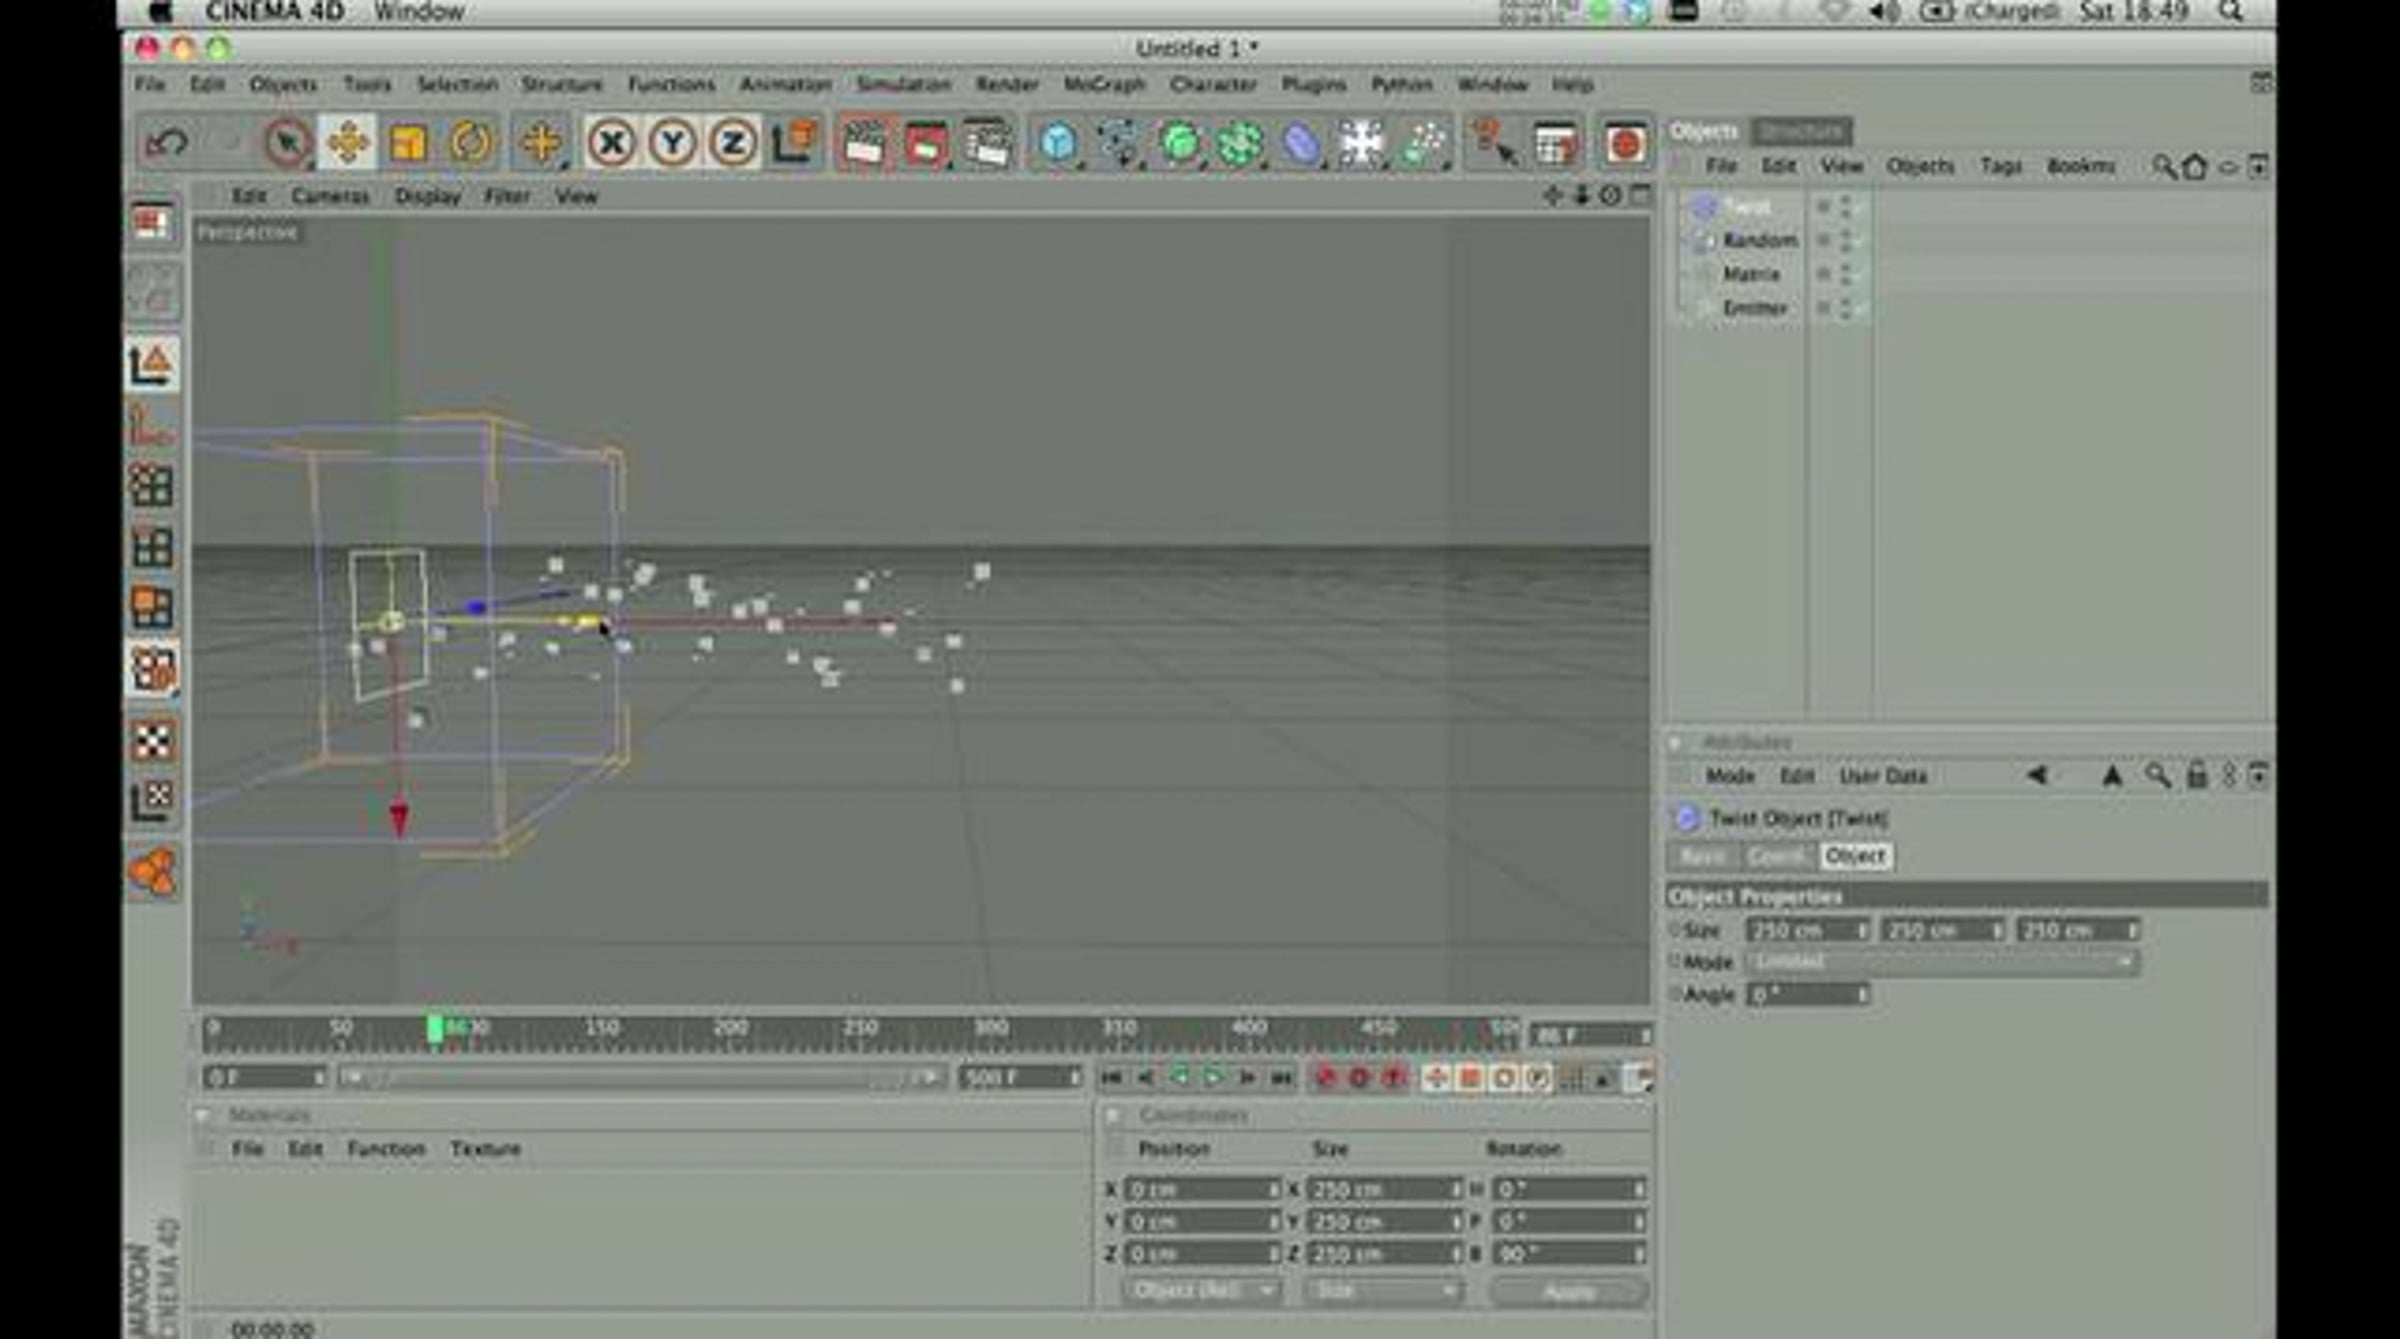2400x1339 pixels.
Task: Switch to Edges mode
Action: [x=152, y=547]
